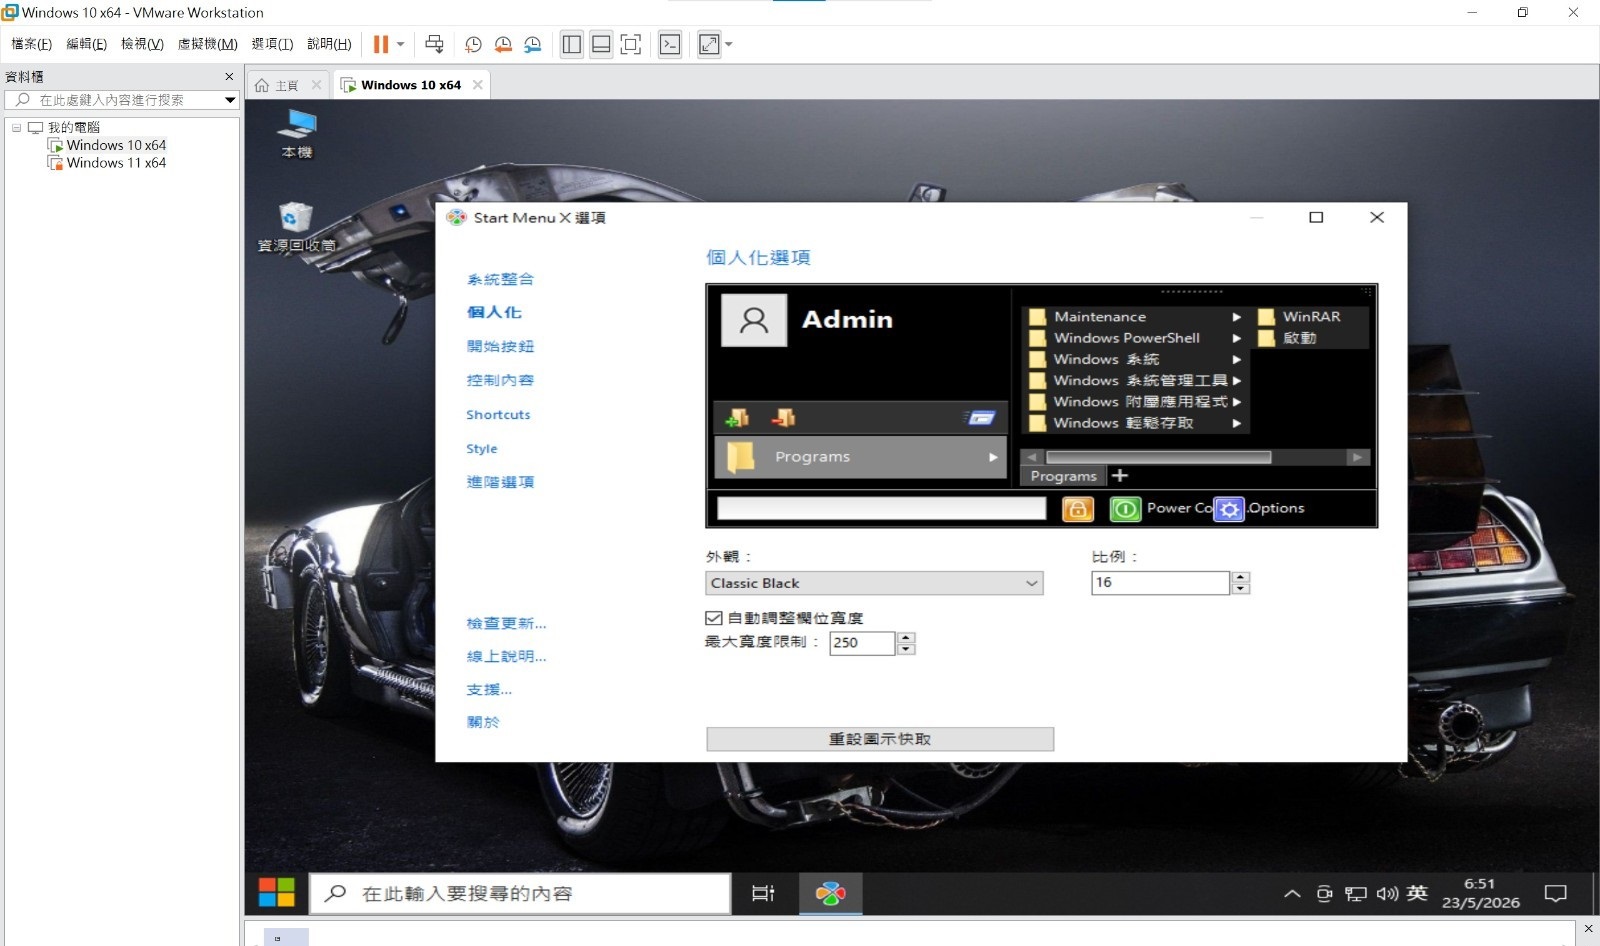Open the 進階選項 settings page
Screen dimensions: 1600x946
(500, 482)
